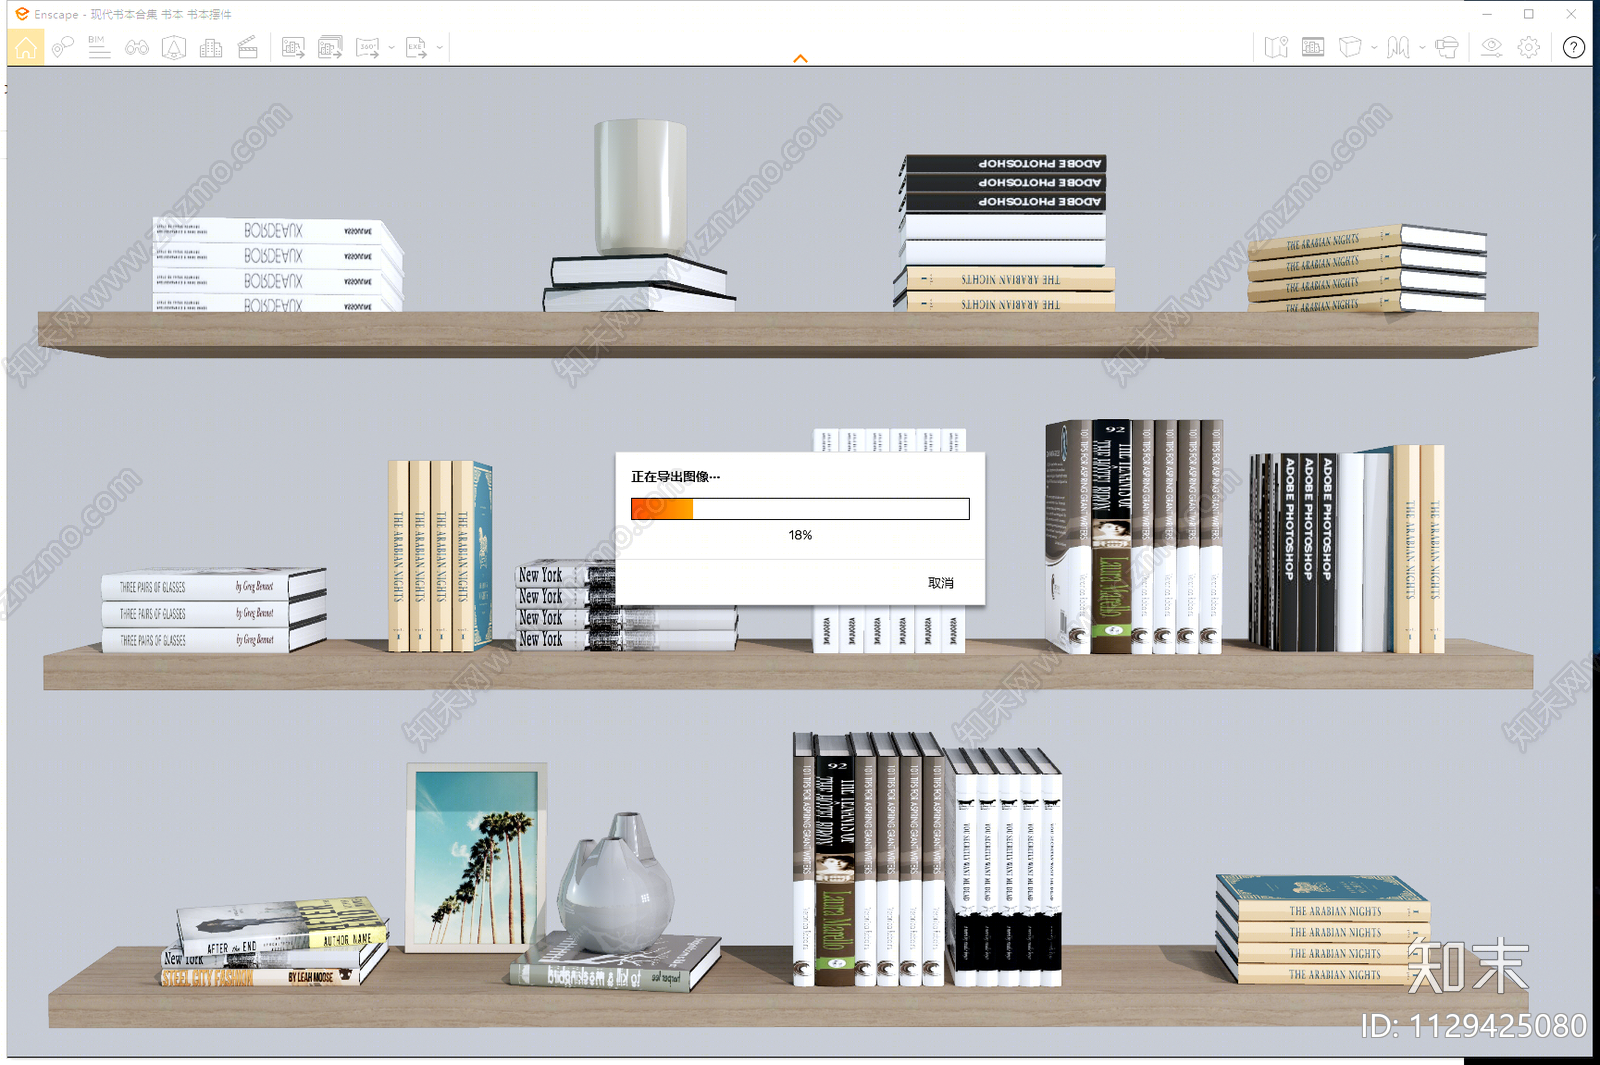Open view management binoculars icon
The width and height of the screenshot is (1600, 1065).
tap(137, 47)
